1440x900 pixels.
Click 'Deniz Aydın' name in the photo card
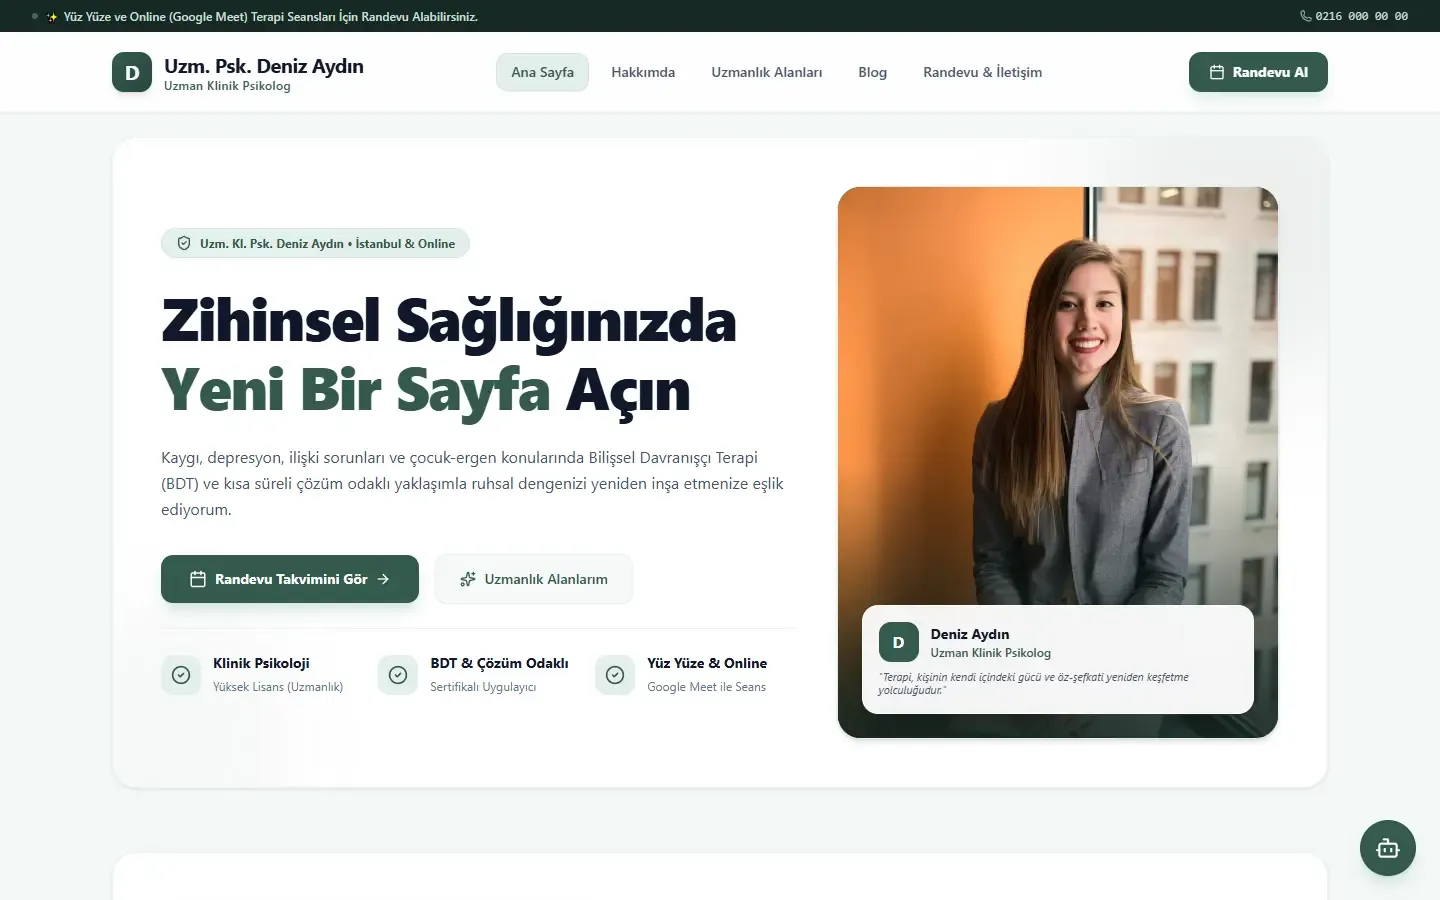pos(969,634)
